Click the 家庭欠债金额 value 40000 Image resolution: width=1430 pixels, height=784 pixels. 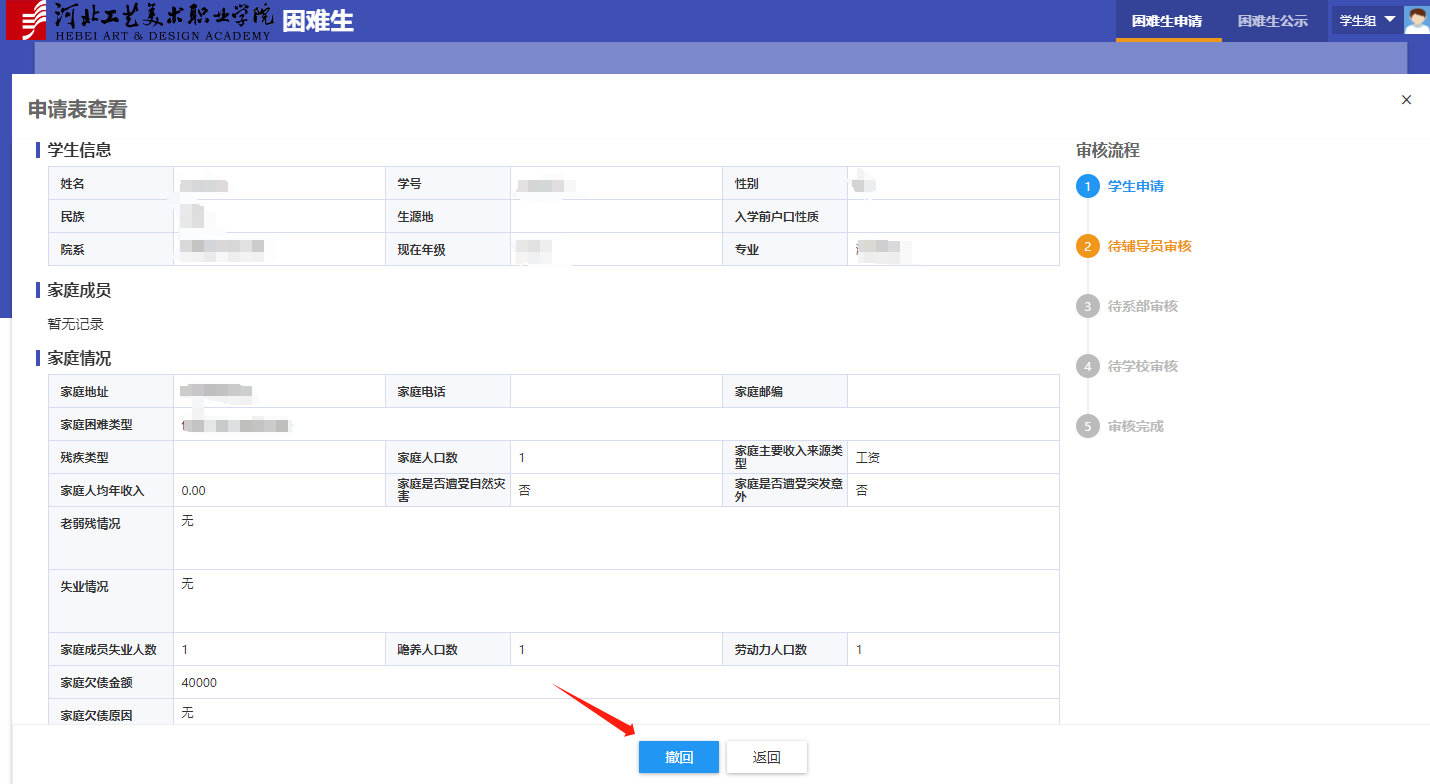click(199, 683)
